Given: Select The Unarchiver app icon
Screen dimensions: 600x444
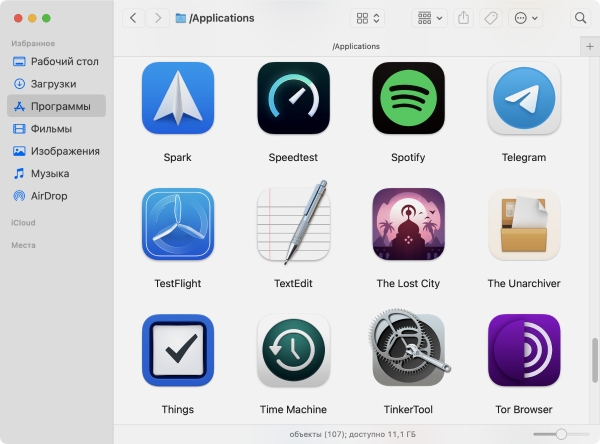Looking at the screenshot, I should point(524,224).
